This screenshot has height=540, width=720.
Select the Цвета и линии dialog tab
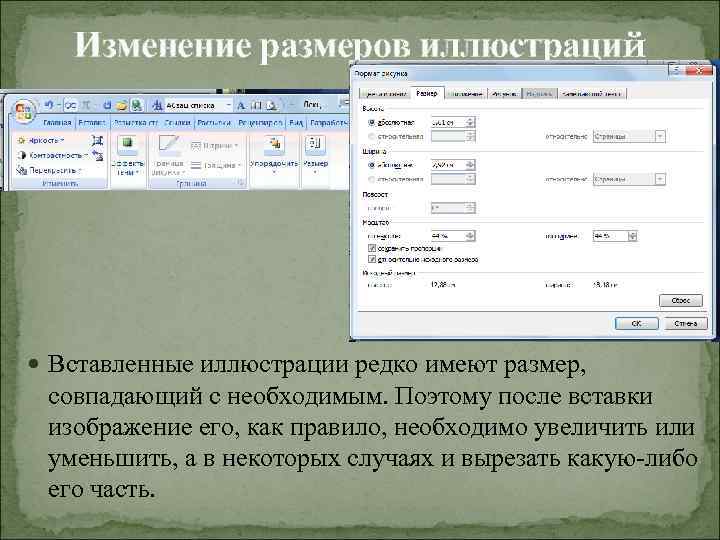click(x=384, y=94)
